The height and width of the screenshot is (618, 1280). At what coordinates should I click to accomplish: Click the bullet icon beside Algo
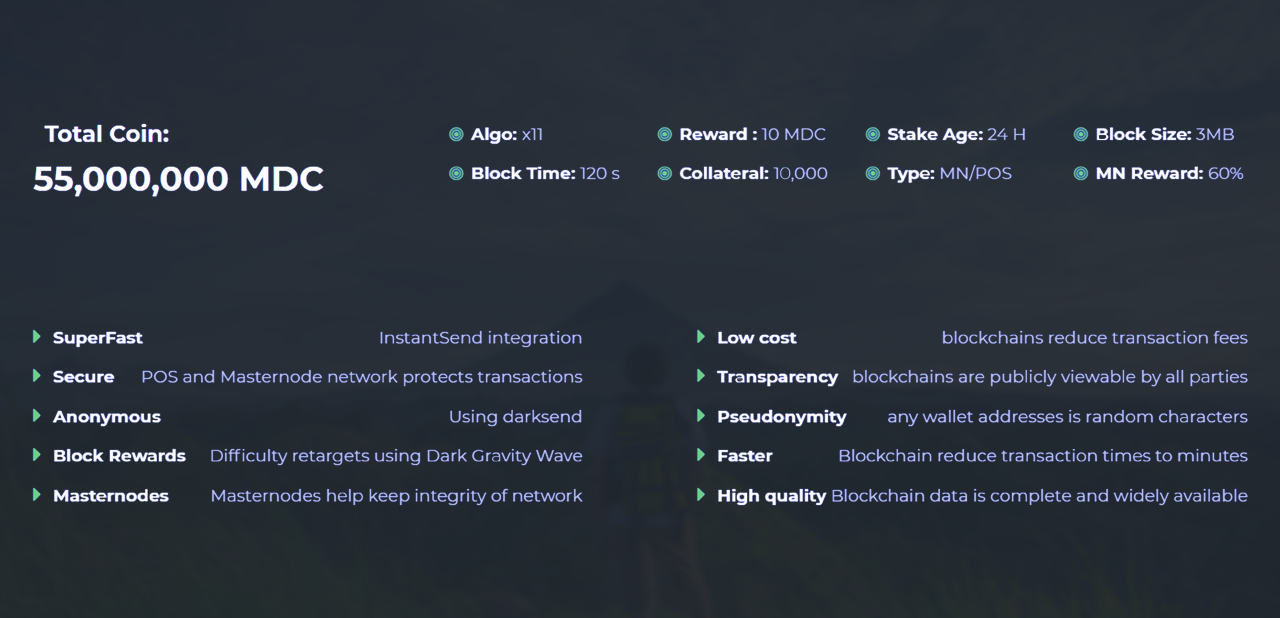click(456, 134)
